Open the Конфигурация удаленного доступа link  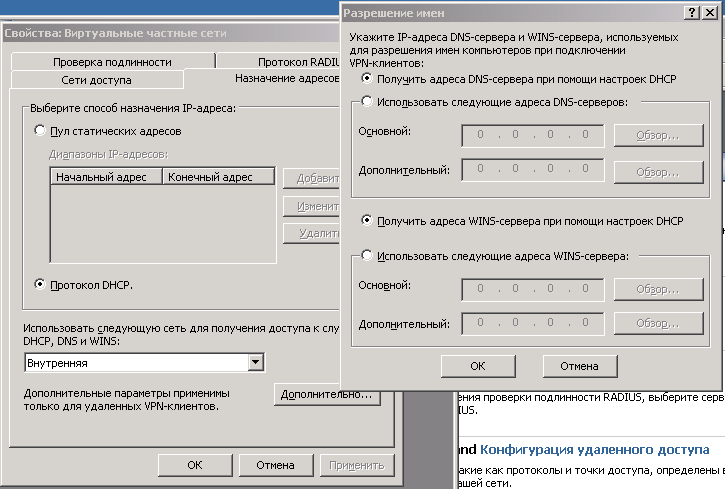(x=595, y=450)
